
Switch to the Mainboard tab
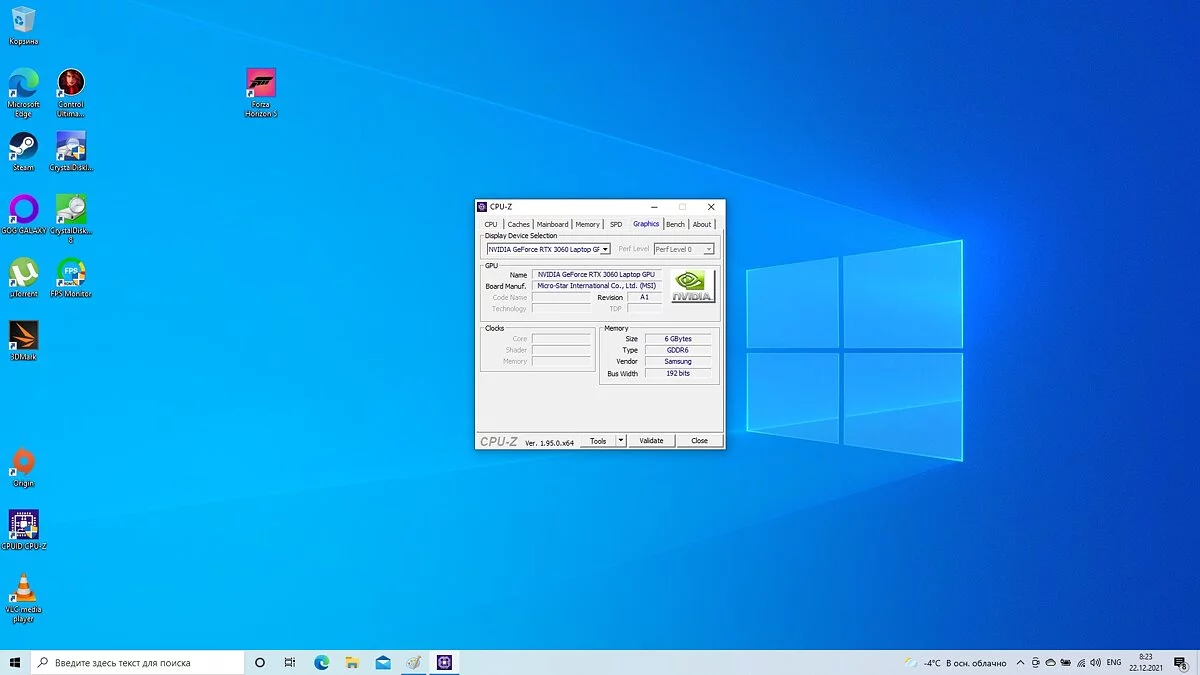coord(552,224)
